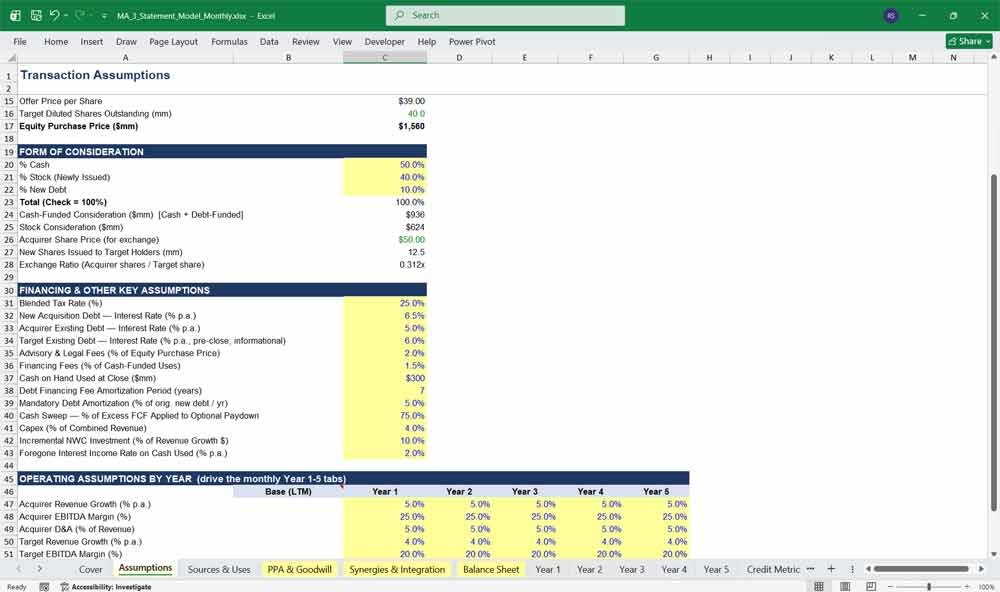The height and width of the screenshot is (592, 1000).
Task: Click the Share button
Action: (x=969, y=41)
